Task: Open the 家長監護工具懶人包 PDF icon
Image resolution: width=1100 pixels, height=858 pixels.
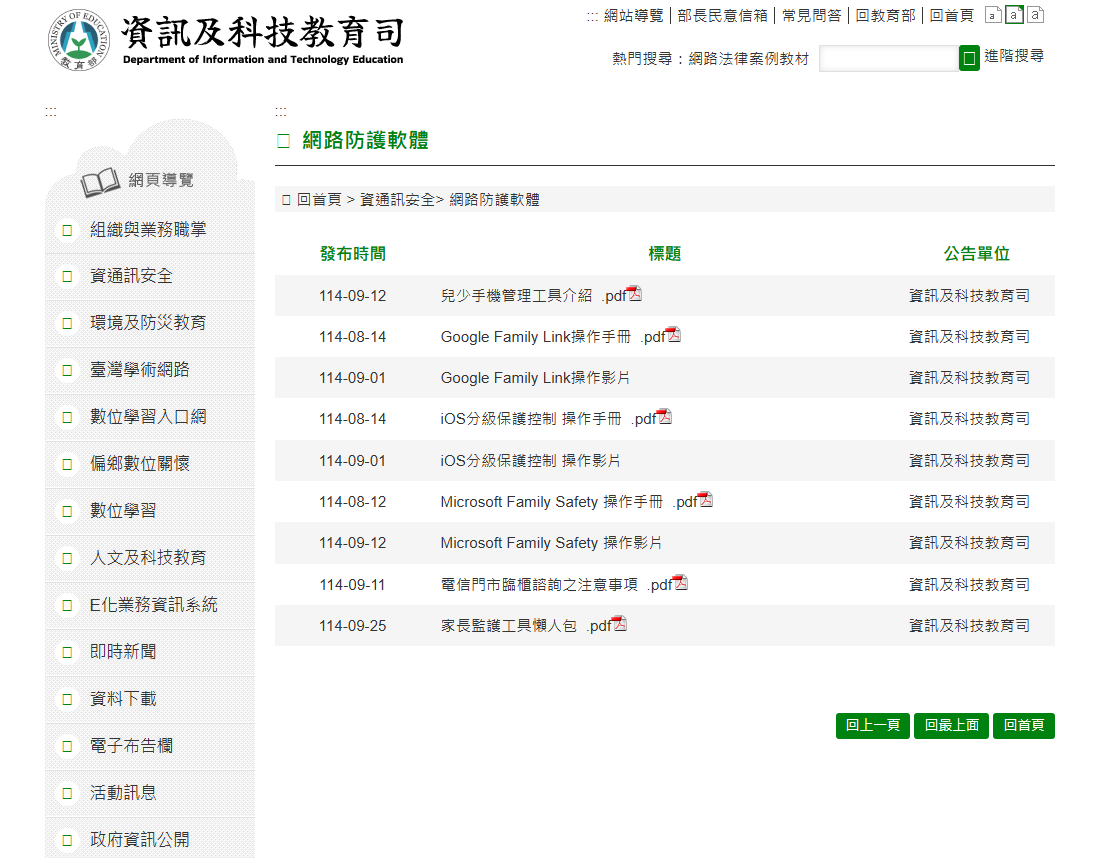Action: [621, 622]
